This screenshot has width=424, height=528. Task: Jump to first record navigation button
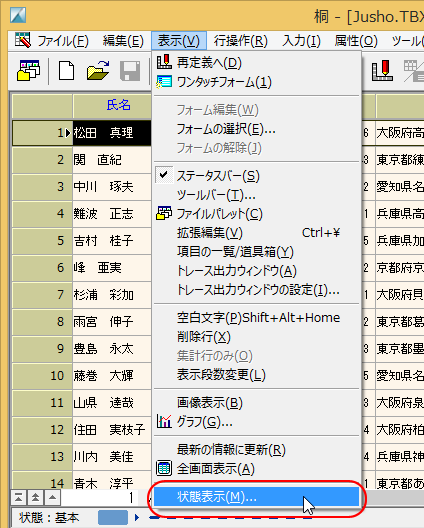tap(19, 497)
